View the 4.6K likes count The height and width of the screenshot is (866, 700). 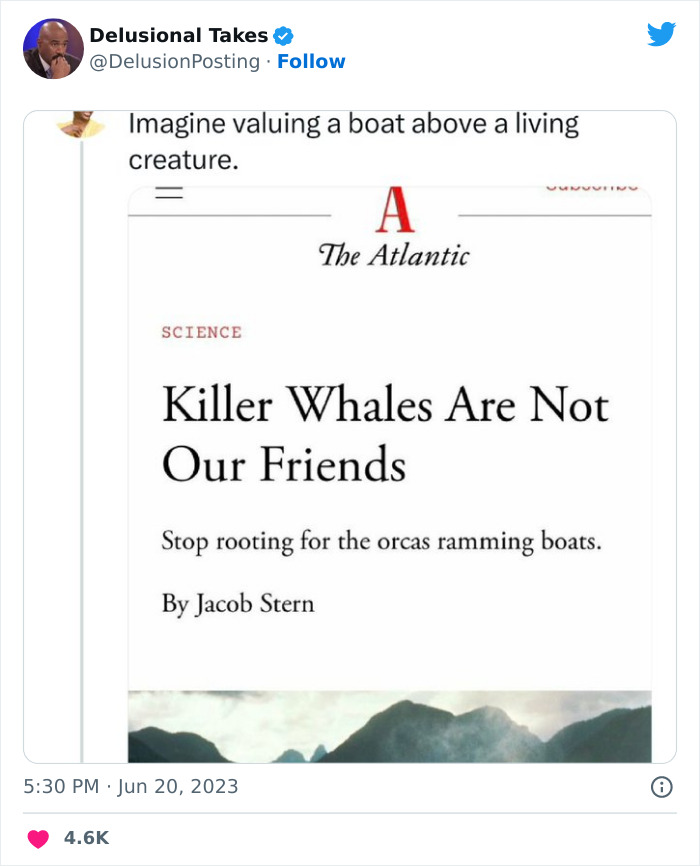[85, 838]
